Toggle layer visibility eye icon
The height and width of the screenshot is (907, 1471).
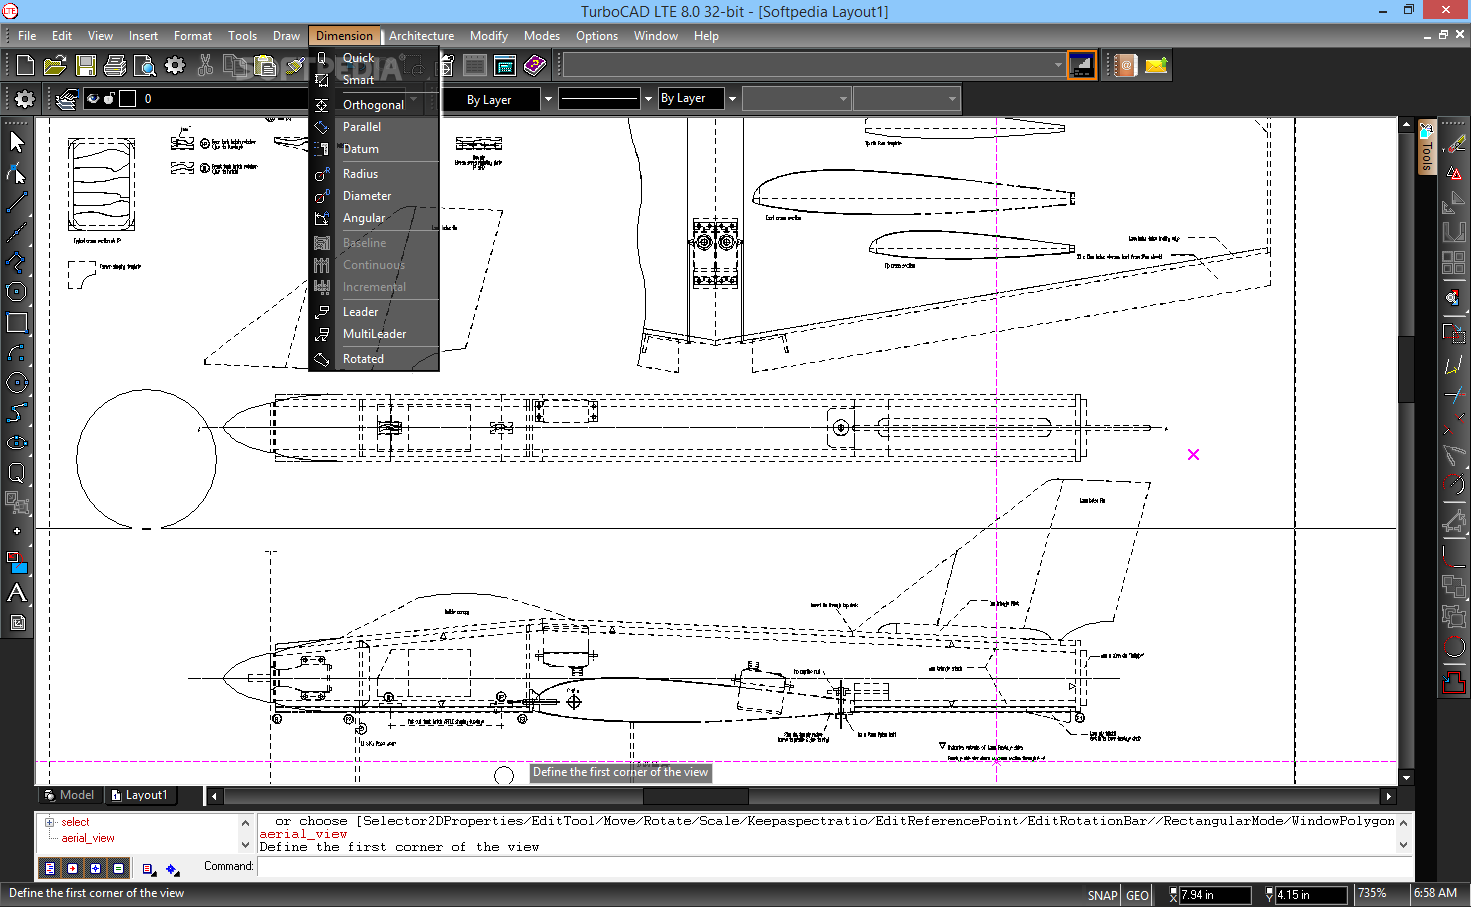93,99
